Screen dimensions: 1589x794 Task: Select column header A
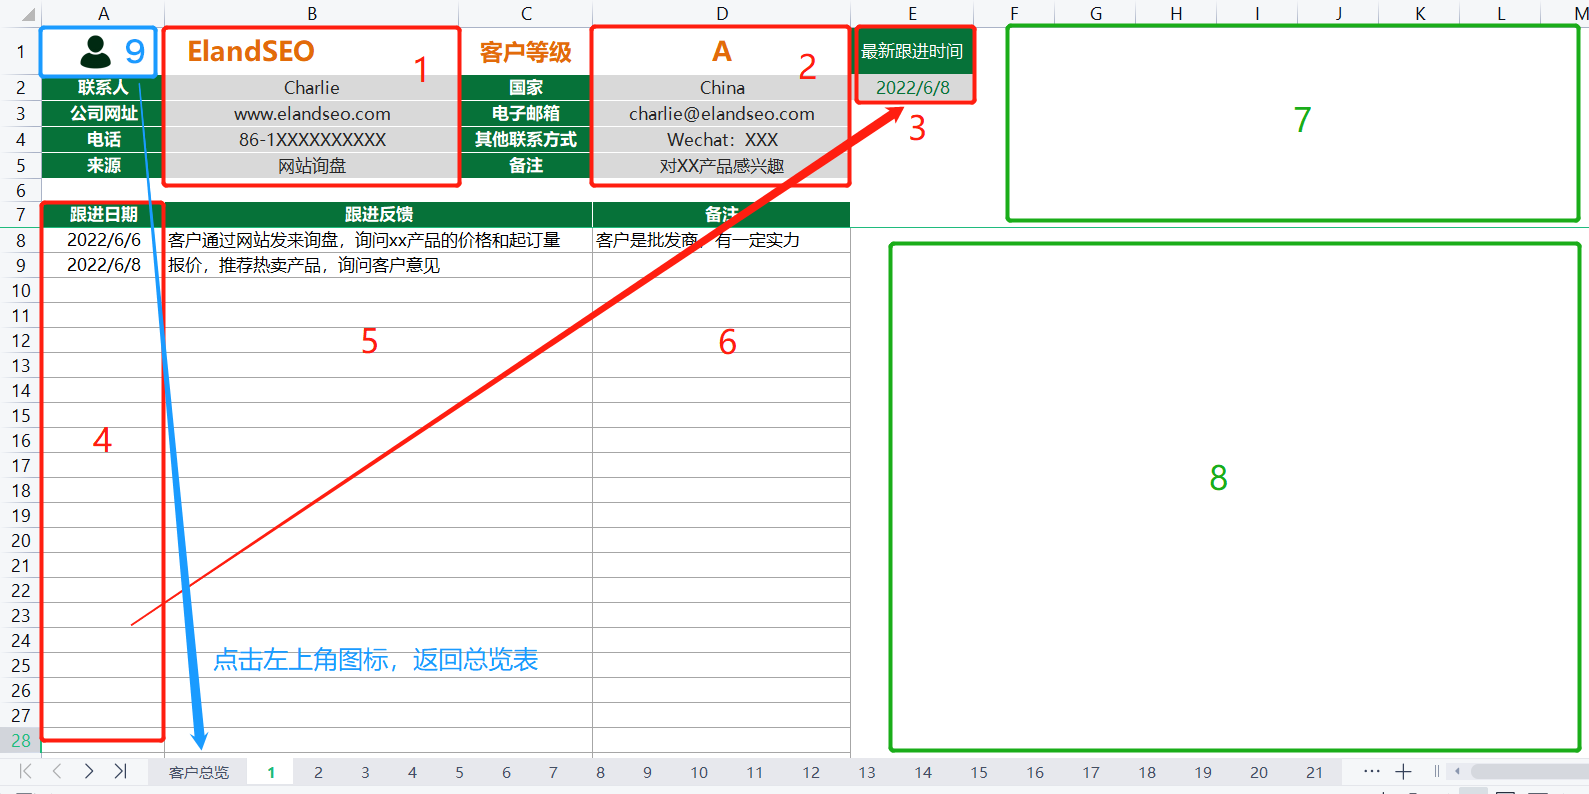coord(103,13)
